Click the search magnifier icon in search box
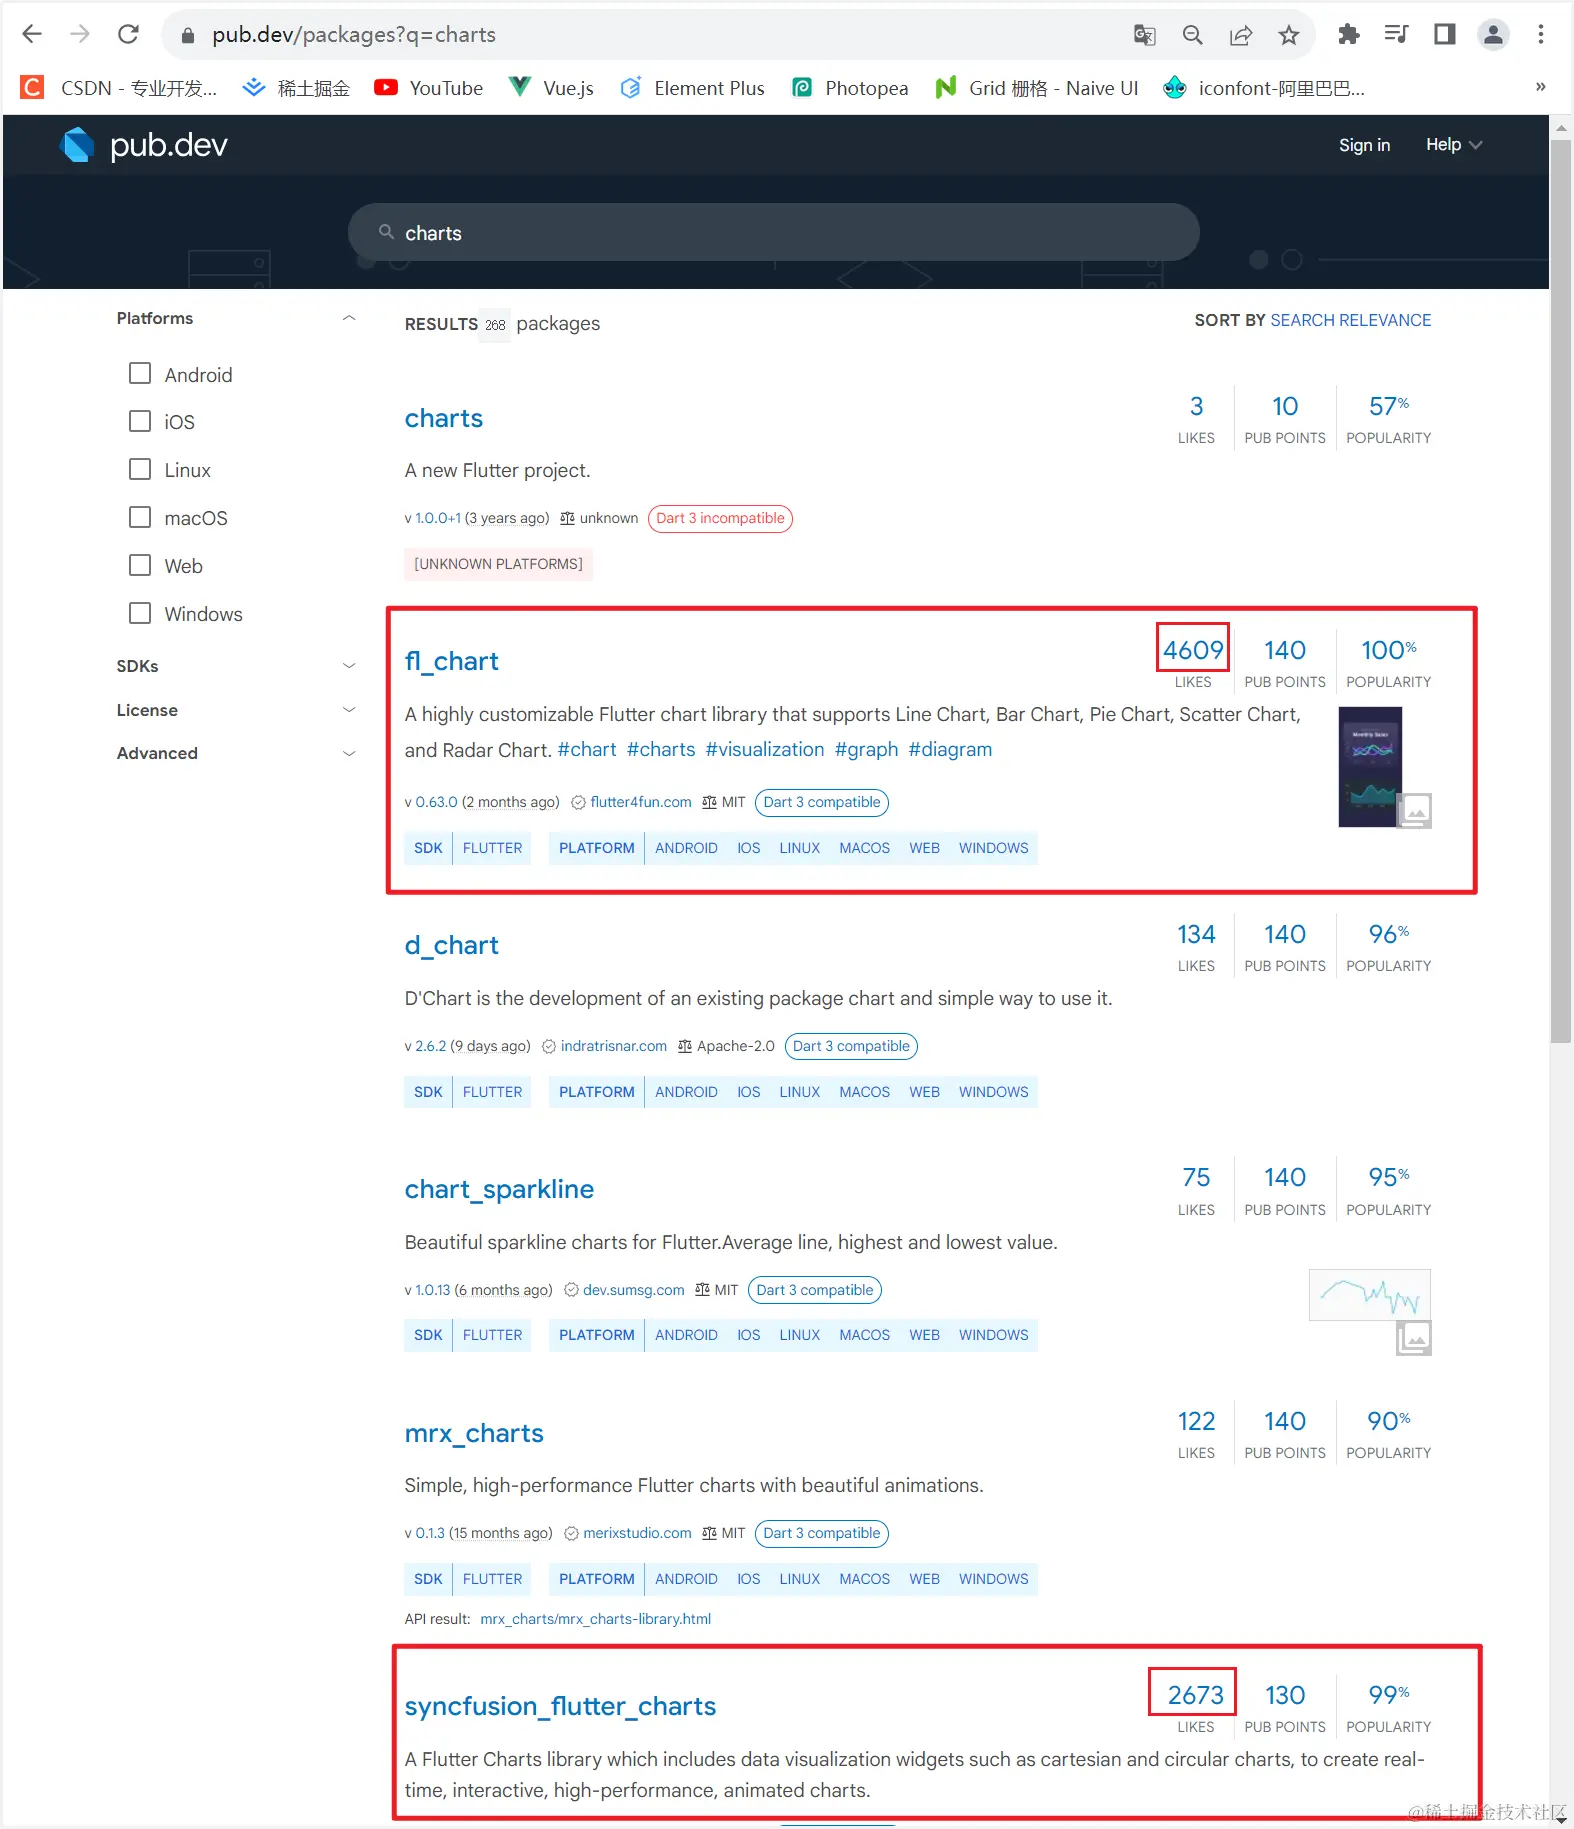This screenshot has width=1574, height=1829. (x=386, y=232)
